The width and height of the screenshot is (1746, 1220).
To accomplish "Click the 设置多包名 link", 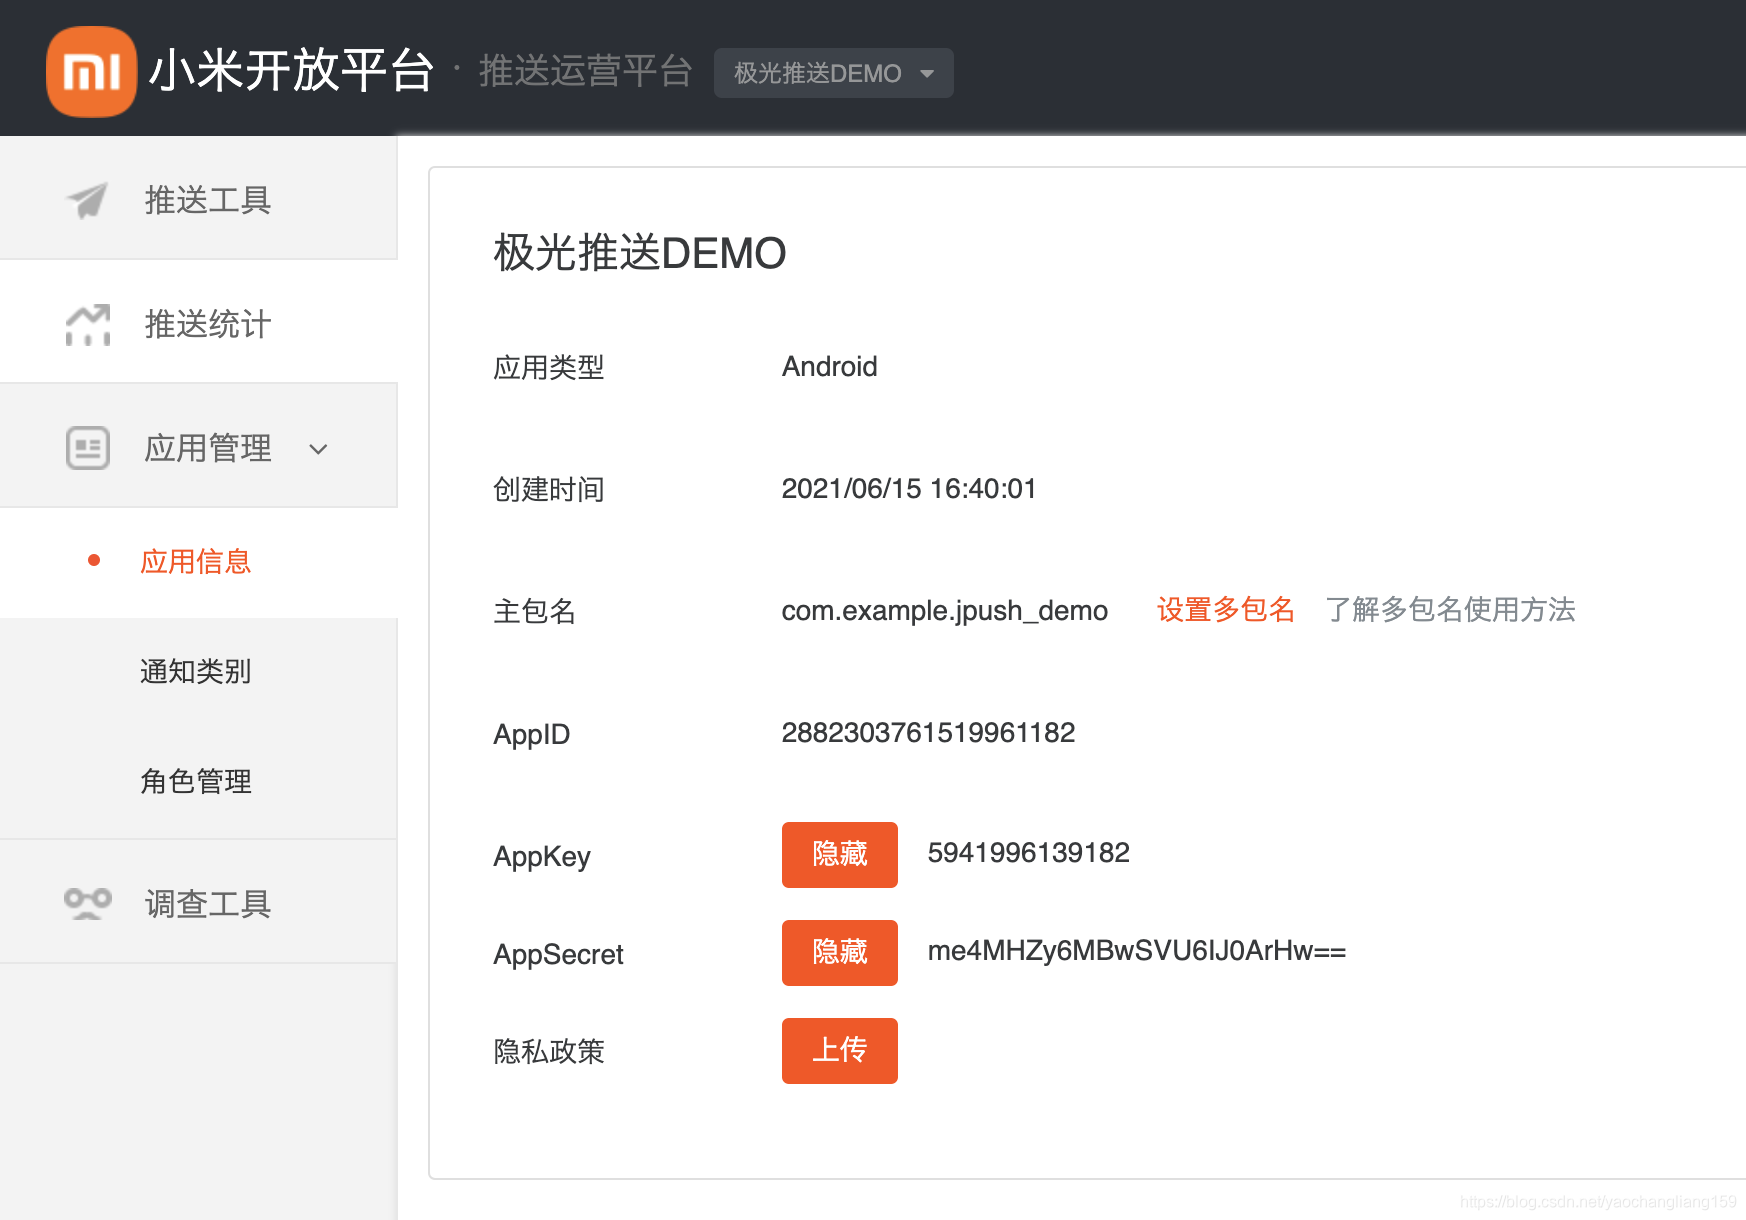I will point(1225,610).
